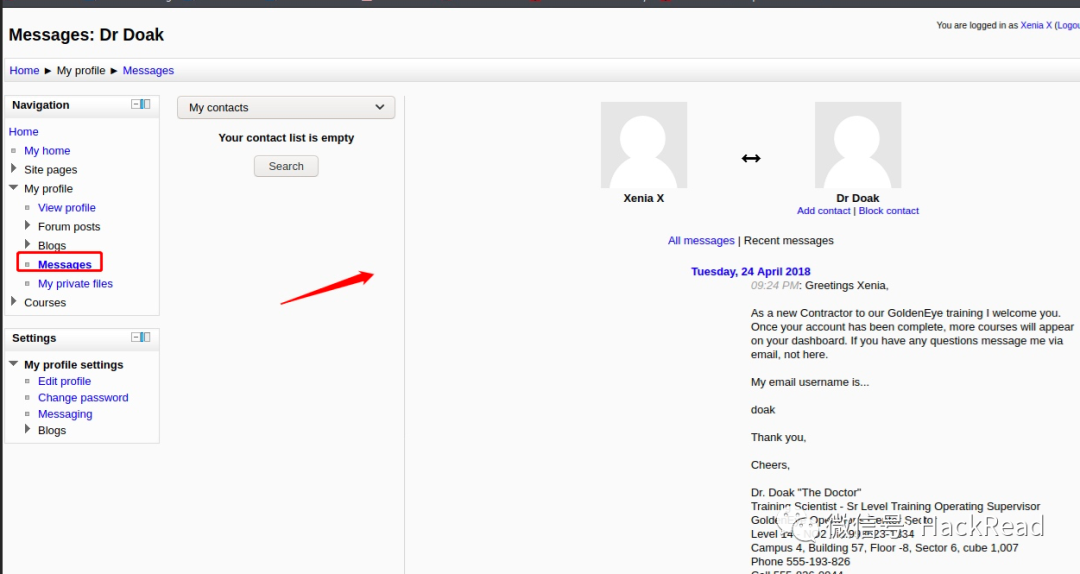Expand Blogs in Settings block
This screenshot has height=574, width=1080.
[28, 429]
